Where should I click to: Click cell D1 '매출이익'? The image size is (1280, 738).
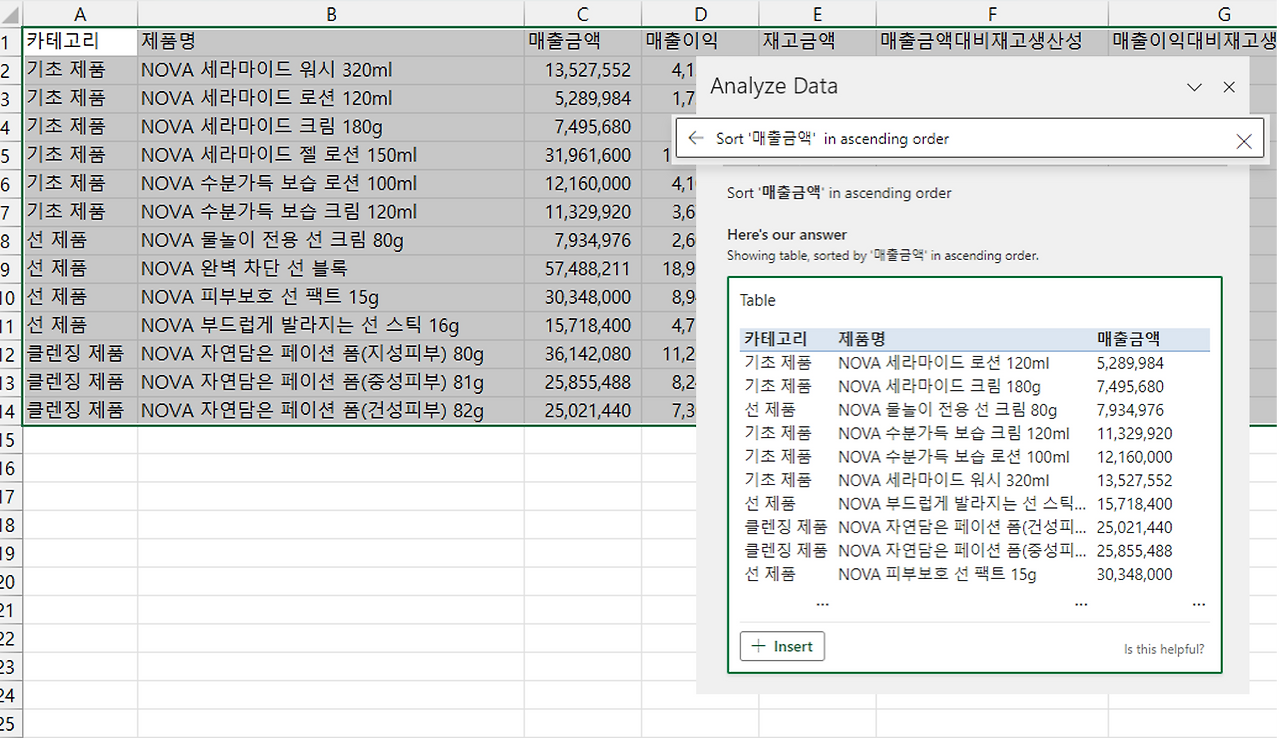coord(700,41)
